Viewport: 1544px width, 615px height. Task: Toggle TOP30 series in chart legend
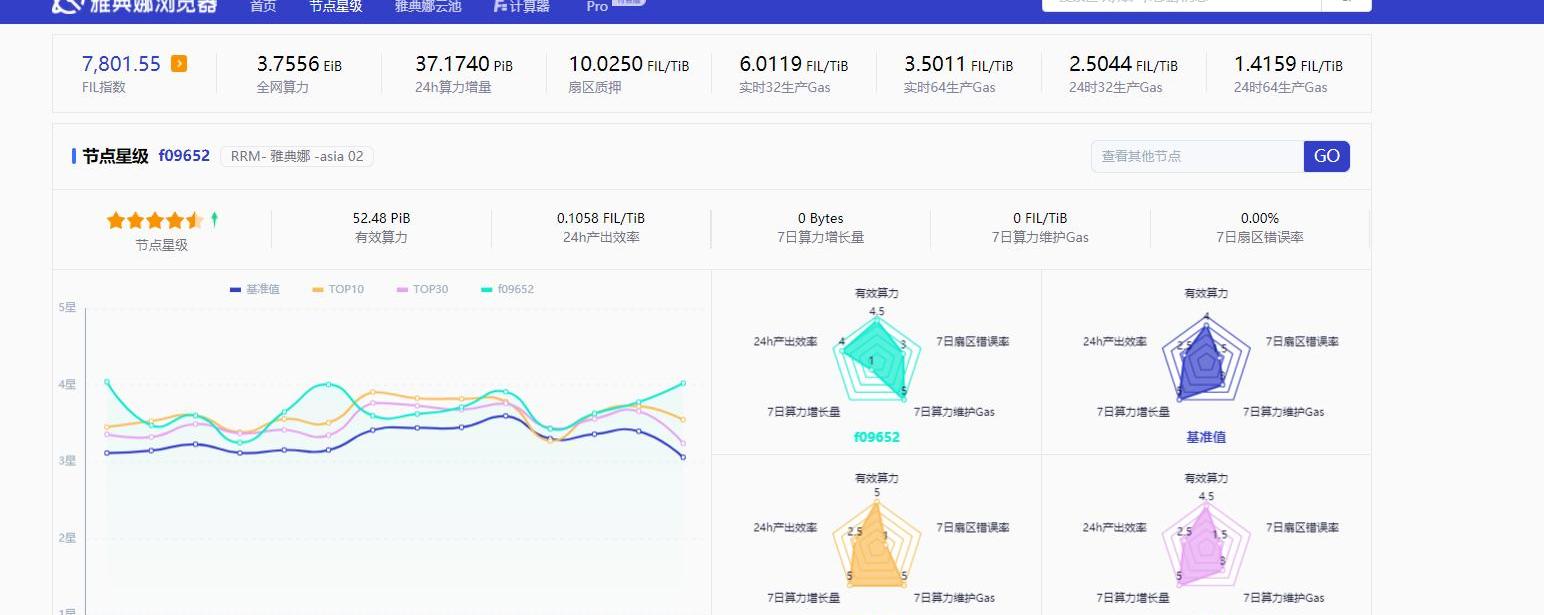click(422, 289)
